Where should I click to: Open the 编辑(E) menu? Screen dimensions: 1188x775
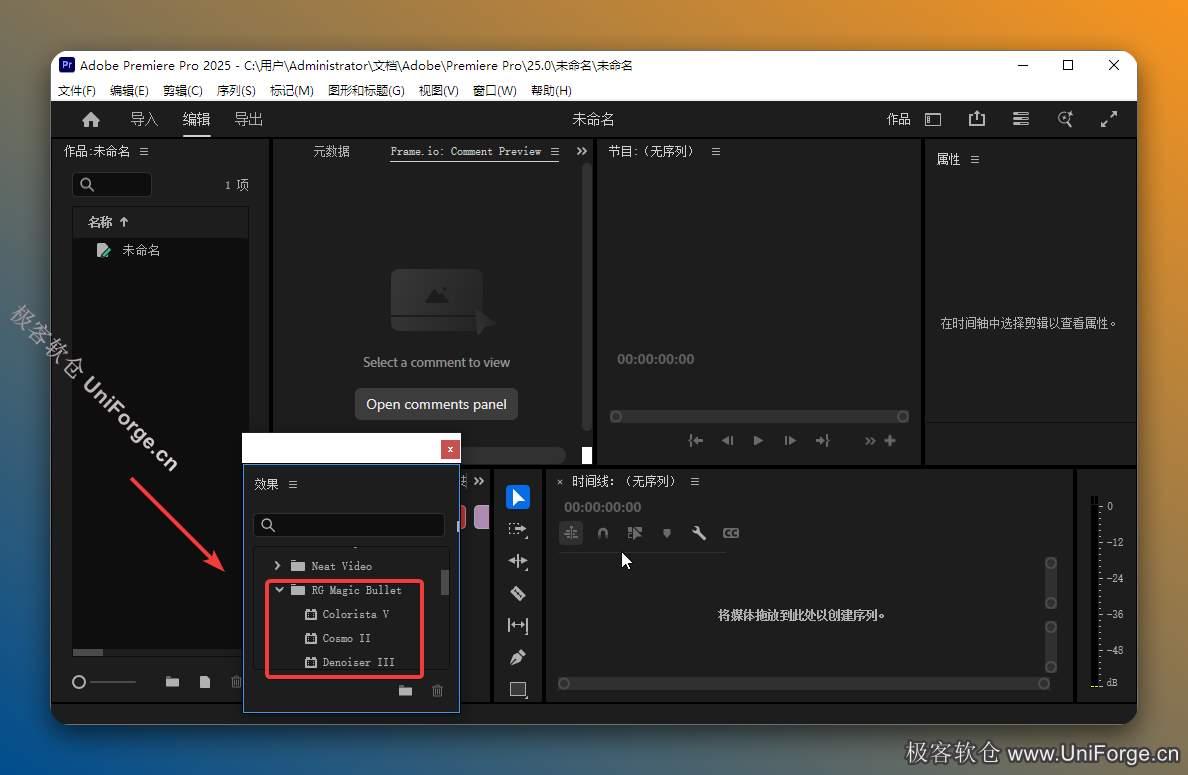pos(129,90)
